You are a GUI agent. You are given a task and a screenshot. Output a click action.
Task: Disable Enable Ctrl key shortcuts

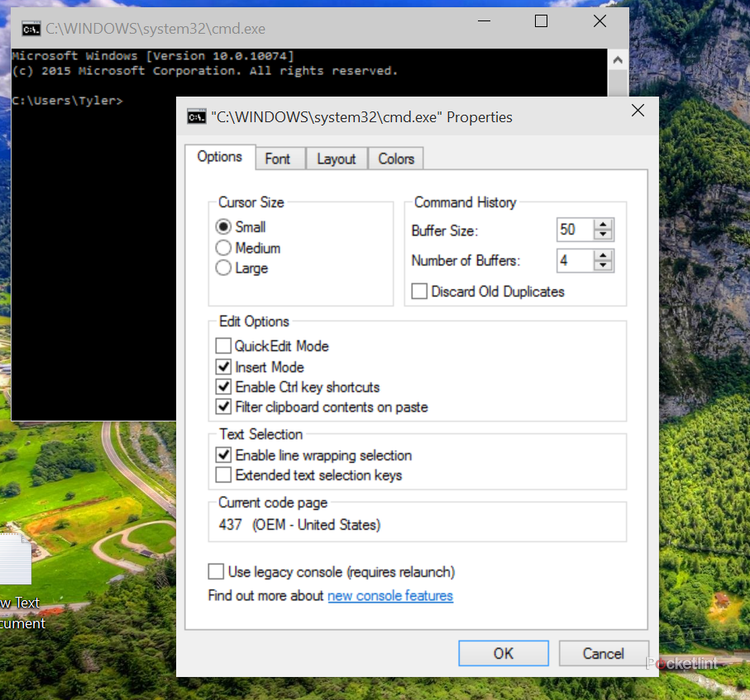point(223,387)
